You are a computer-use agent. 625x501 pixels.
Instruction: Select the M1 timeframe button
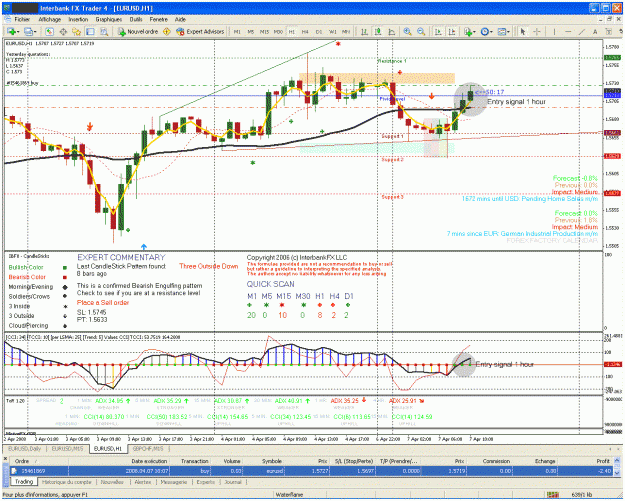tap(237, 31)
